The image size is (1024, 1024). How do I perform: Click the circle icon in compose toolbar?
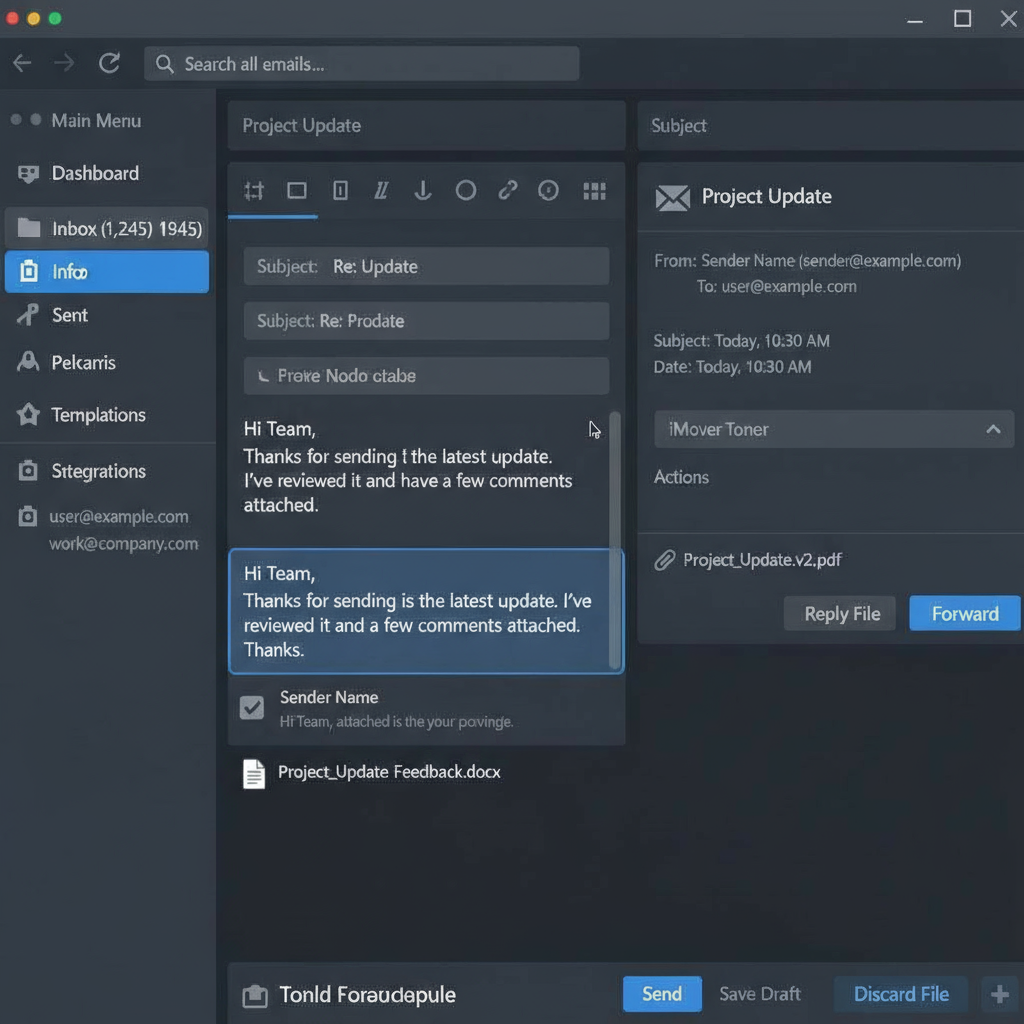pos(466,190)
